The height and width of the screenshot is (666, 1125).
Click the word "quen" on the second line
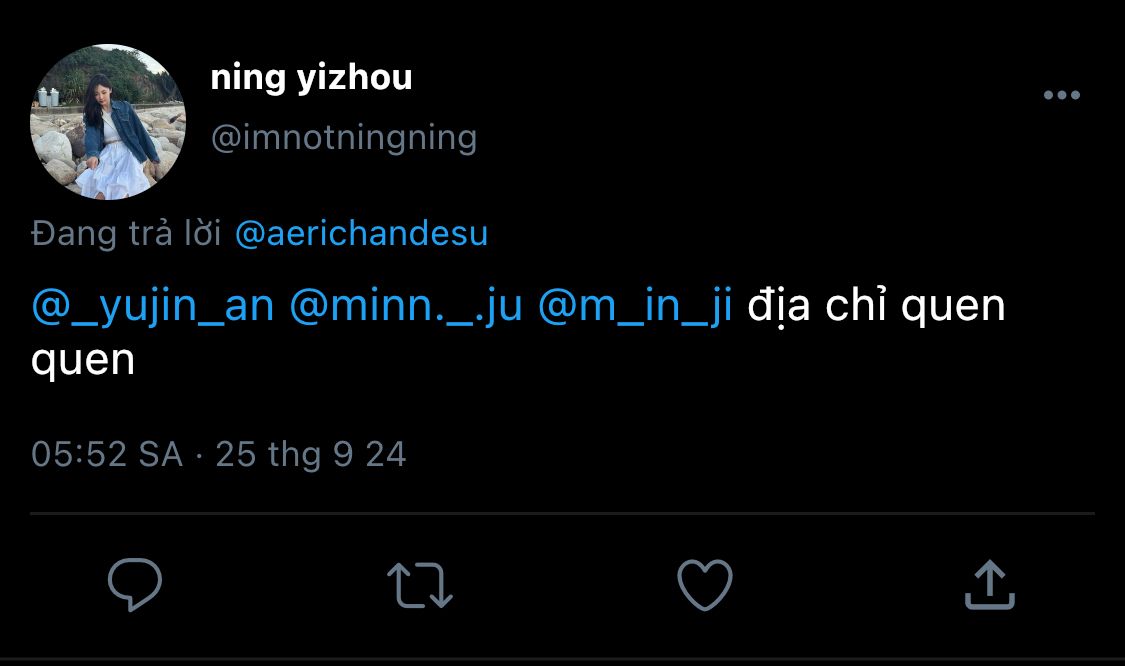(83, 360)
